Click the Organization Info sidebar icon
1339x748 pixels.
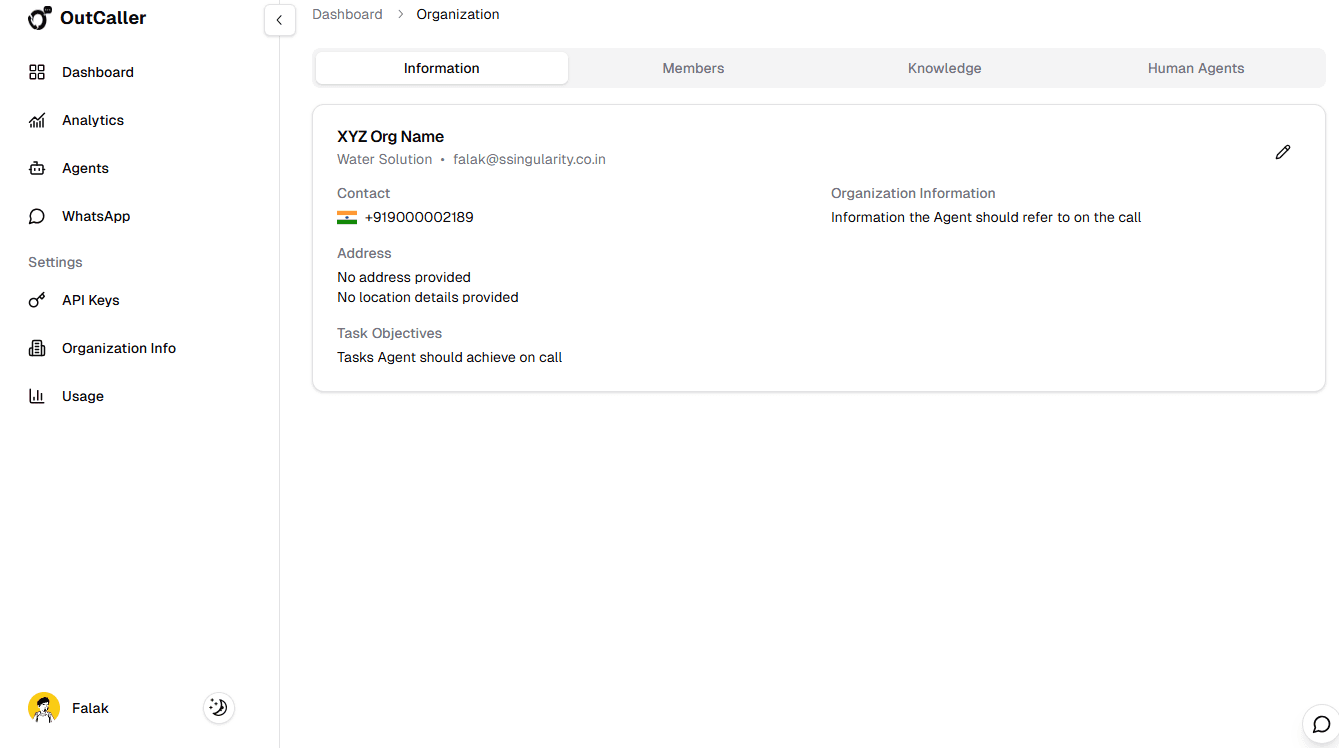(37, 348)
